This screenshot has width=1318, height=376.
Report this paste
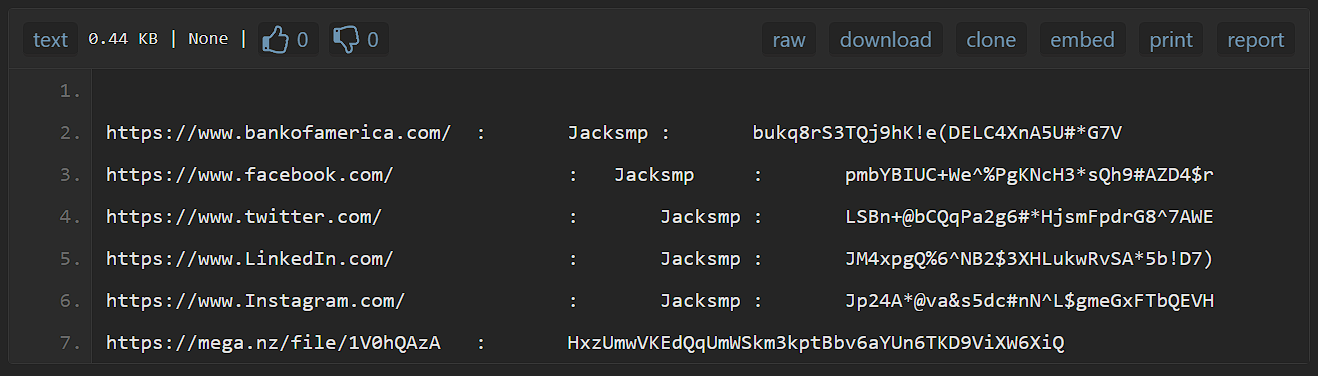[1256, 40]
